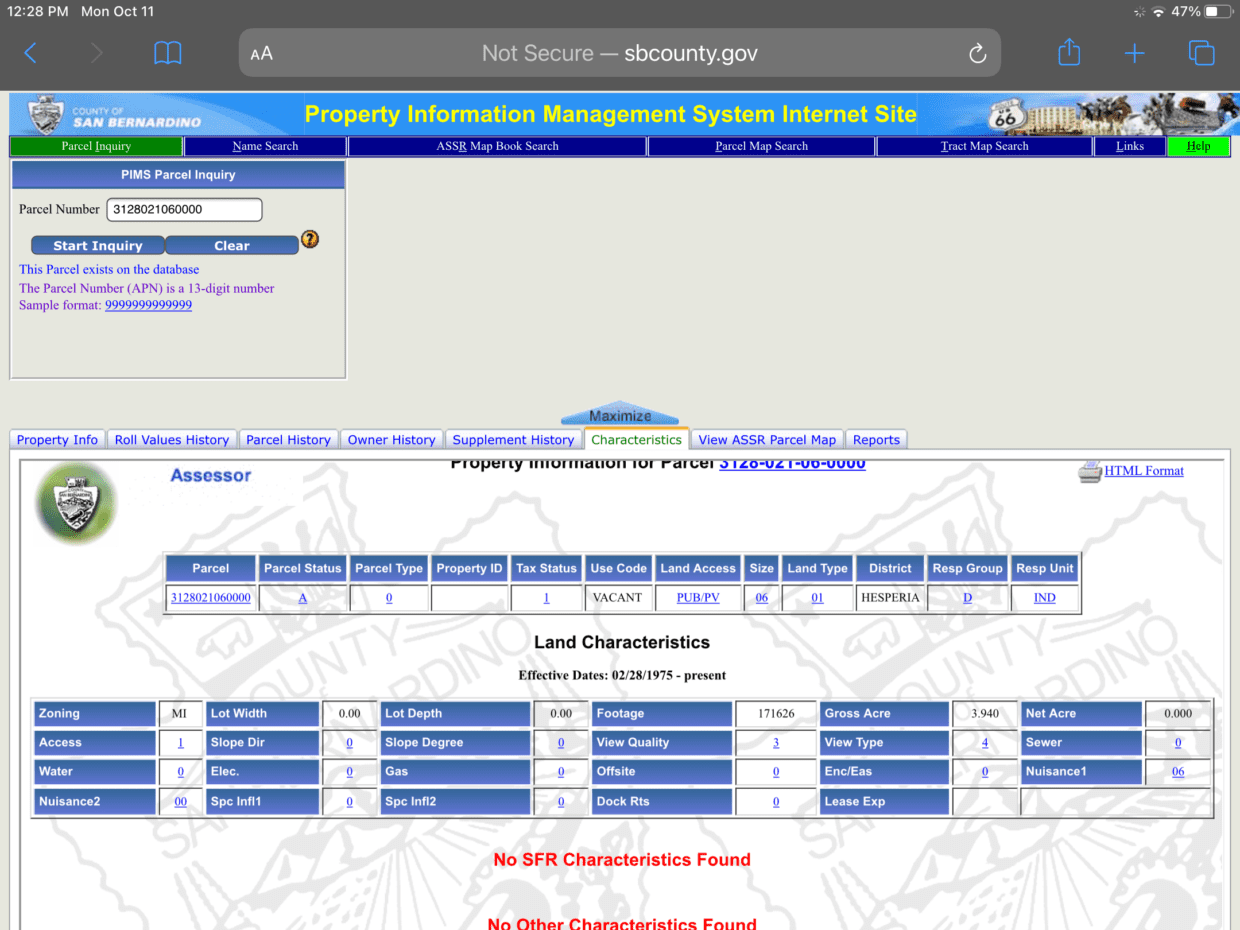Tap the Safari address bar
The height and width of the screenshot is (930, 1240).
620,53
